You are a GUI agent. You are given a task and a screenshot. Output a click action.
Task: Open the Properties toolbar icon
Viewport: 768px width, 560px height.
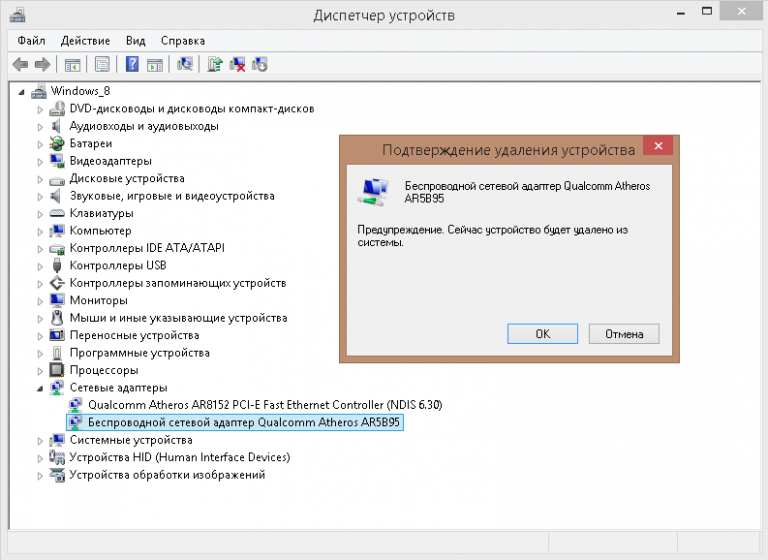pos(101,65)
